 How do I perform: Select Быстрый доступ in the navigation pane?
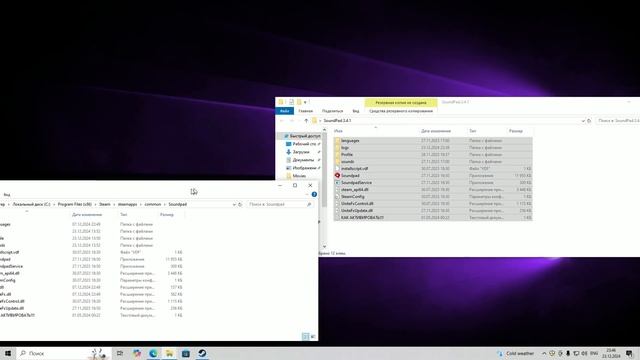coord(302,136)
